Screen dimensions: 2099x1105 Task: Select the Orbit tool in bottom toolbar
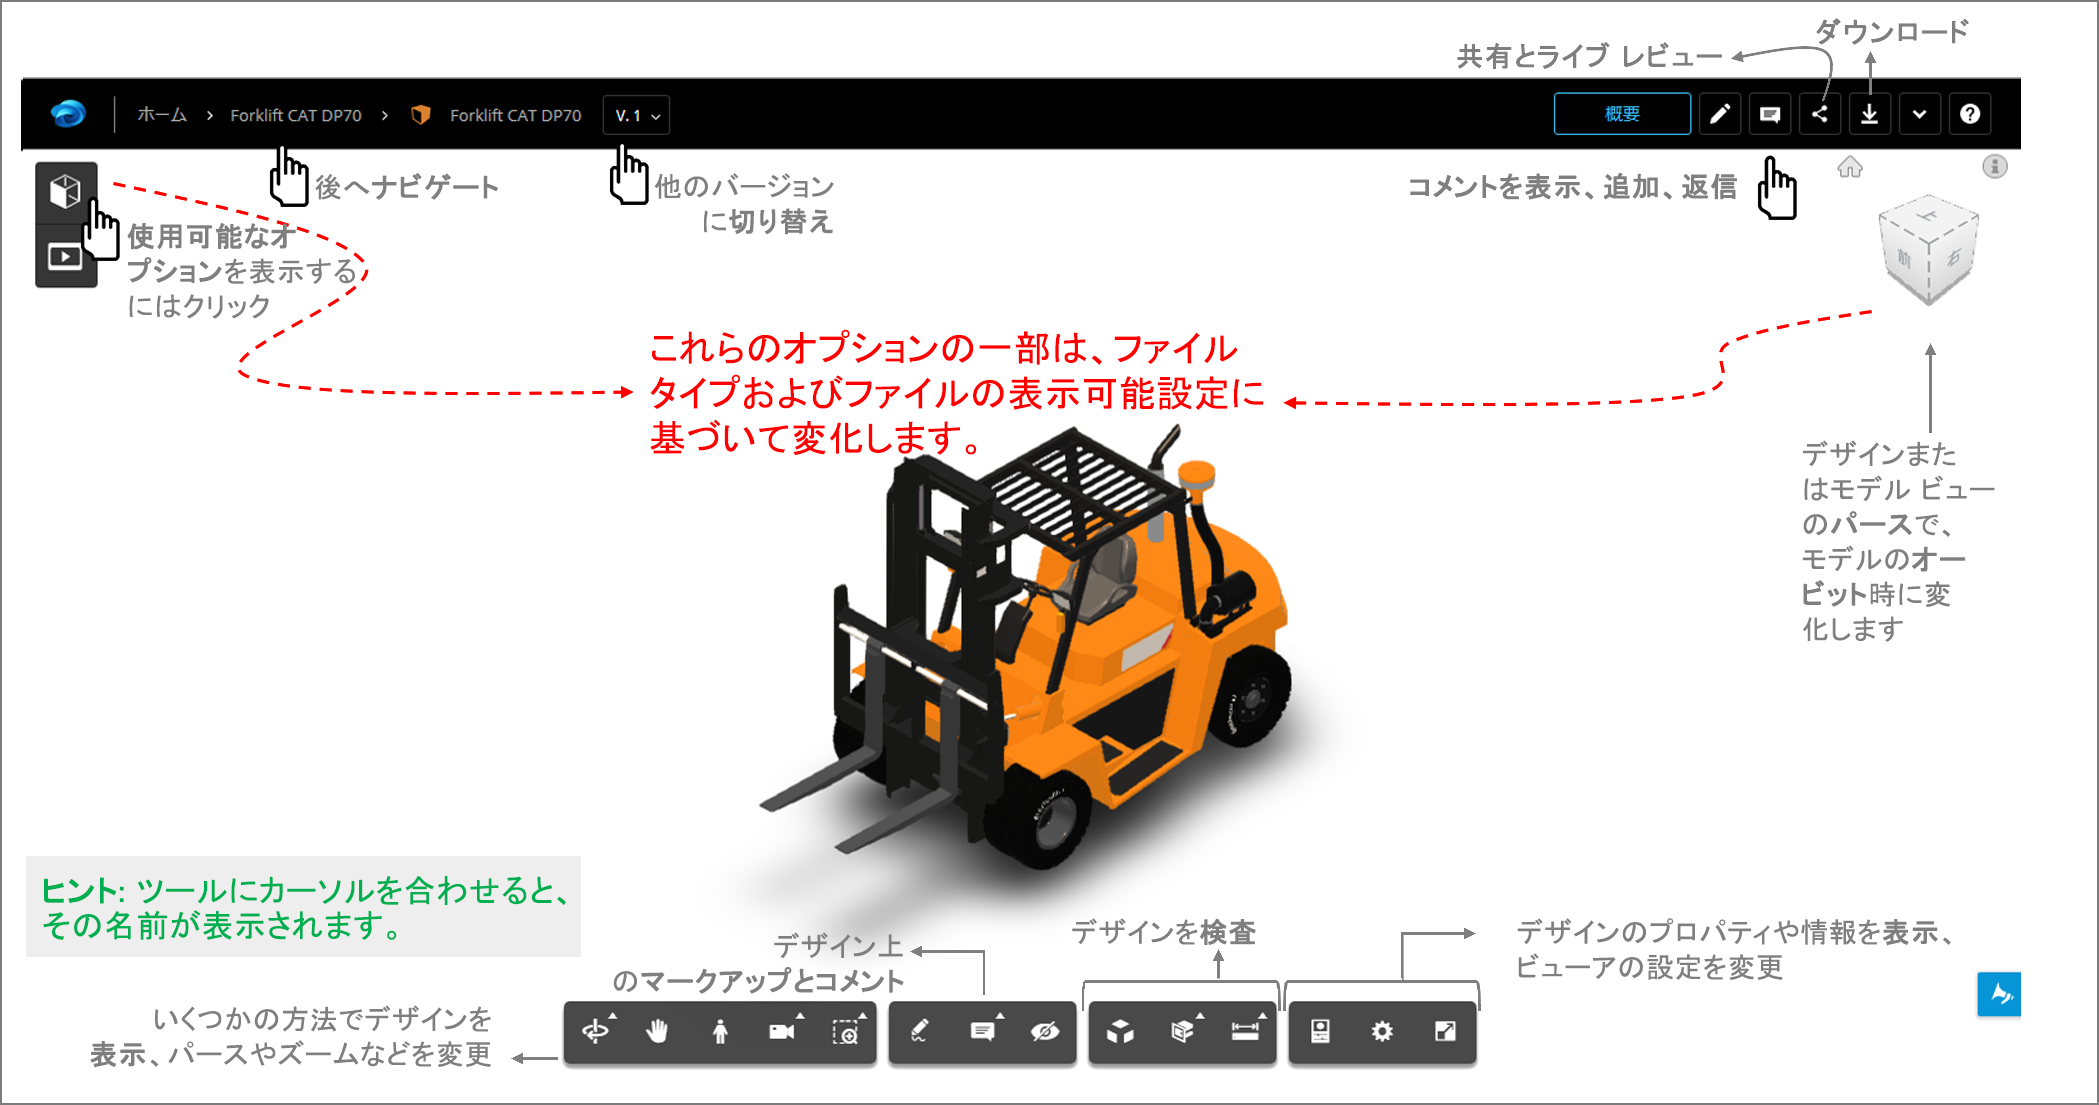click(596, 1031)
